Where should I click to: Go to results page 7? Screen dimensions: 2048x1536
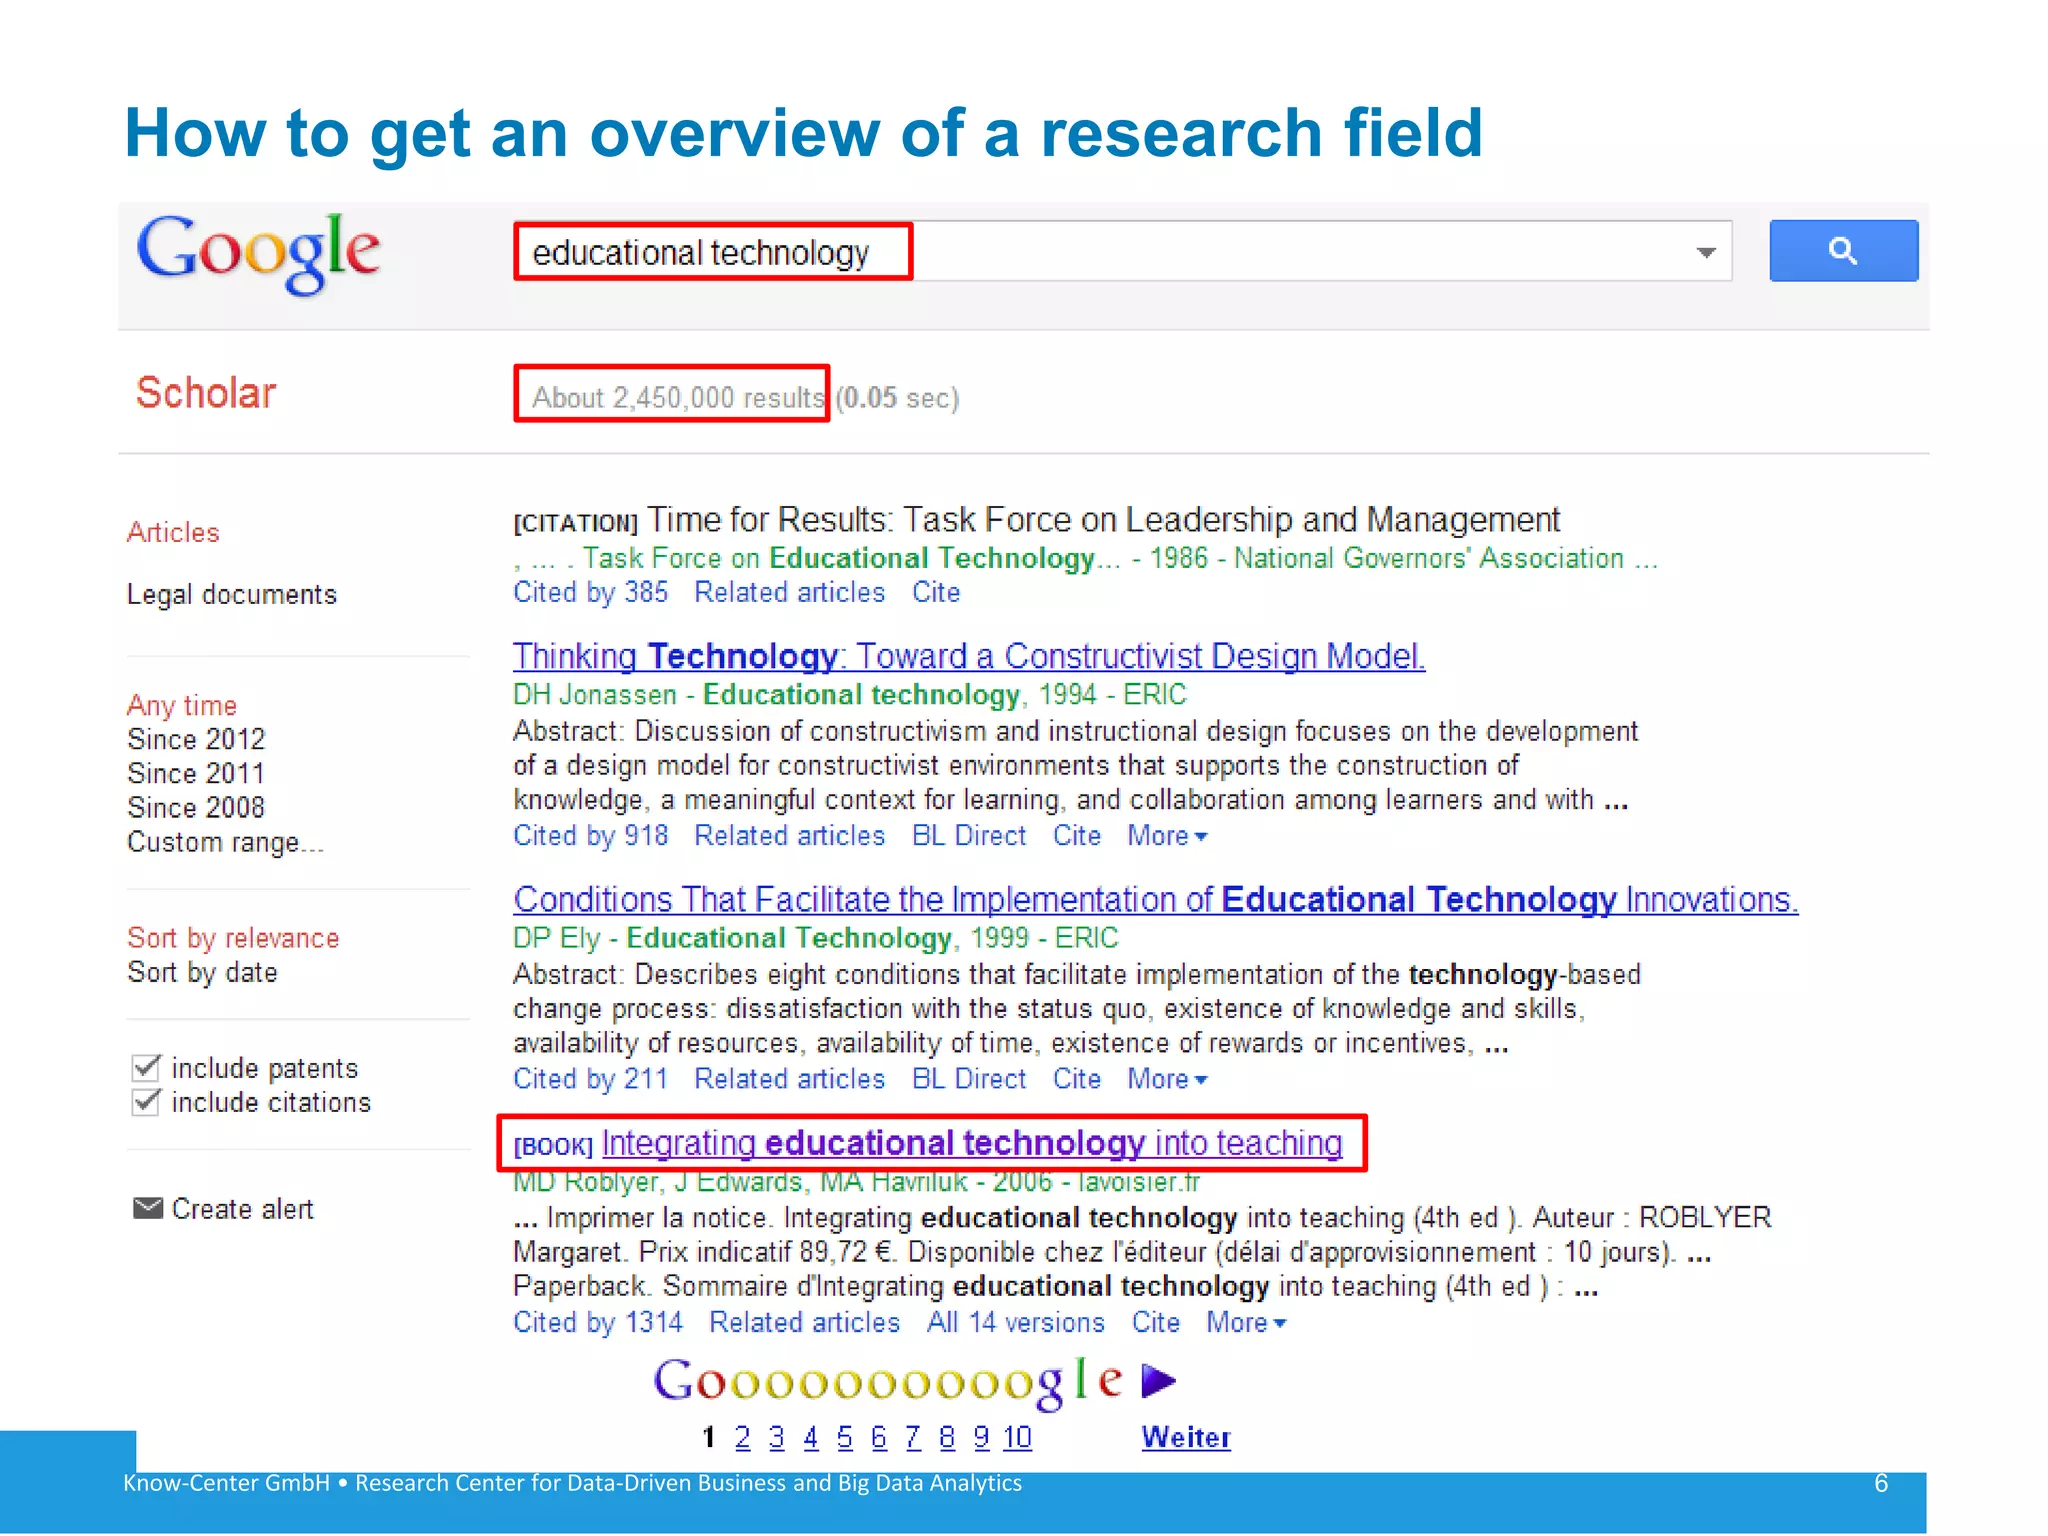(913, 1437)
